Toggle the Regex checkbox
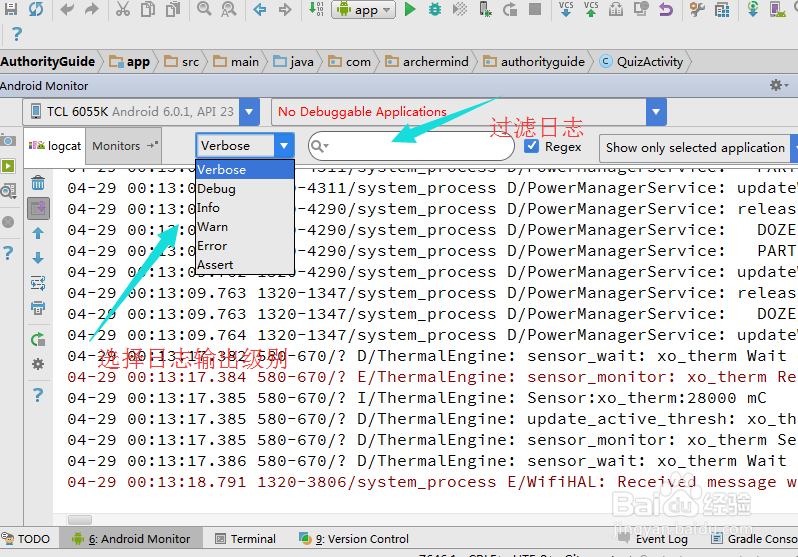The image size is (798, 557). 531,146
